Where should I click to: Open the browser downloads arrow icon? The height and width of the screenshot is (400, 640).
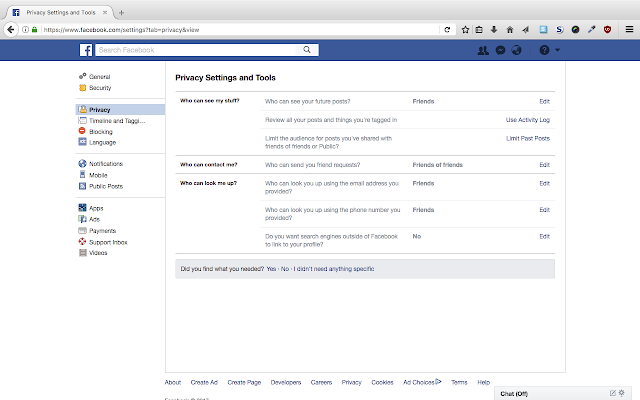tap(494, 29)
